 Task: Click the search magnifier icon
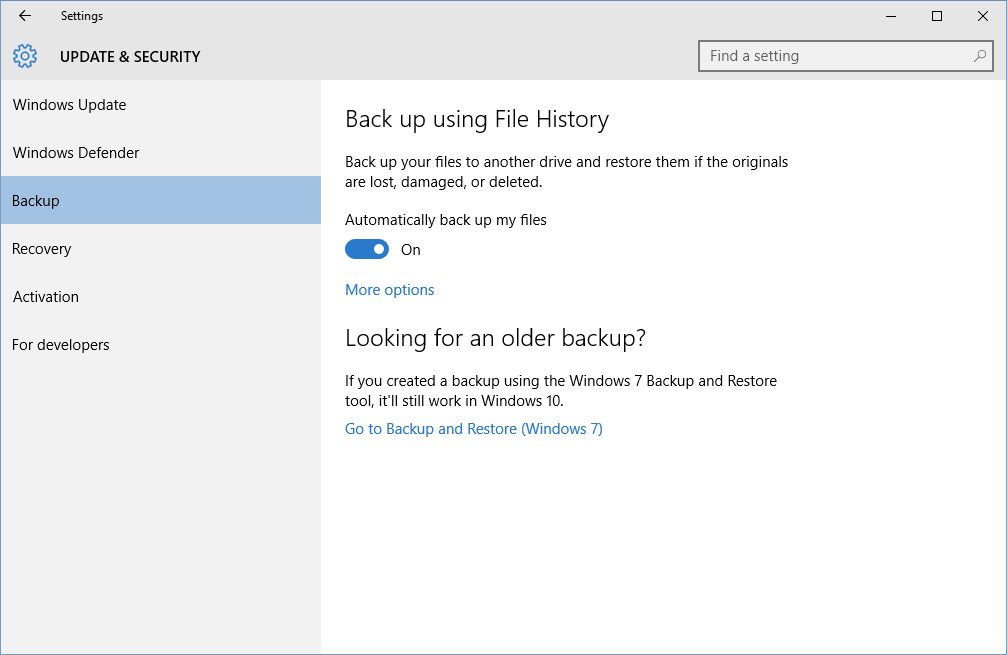point(979,57)
